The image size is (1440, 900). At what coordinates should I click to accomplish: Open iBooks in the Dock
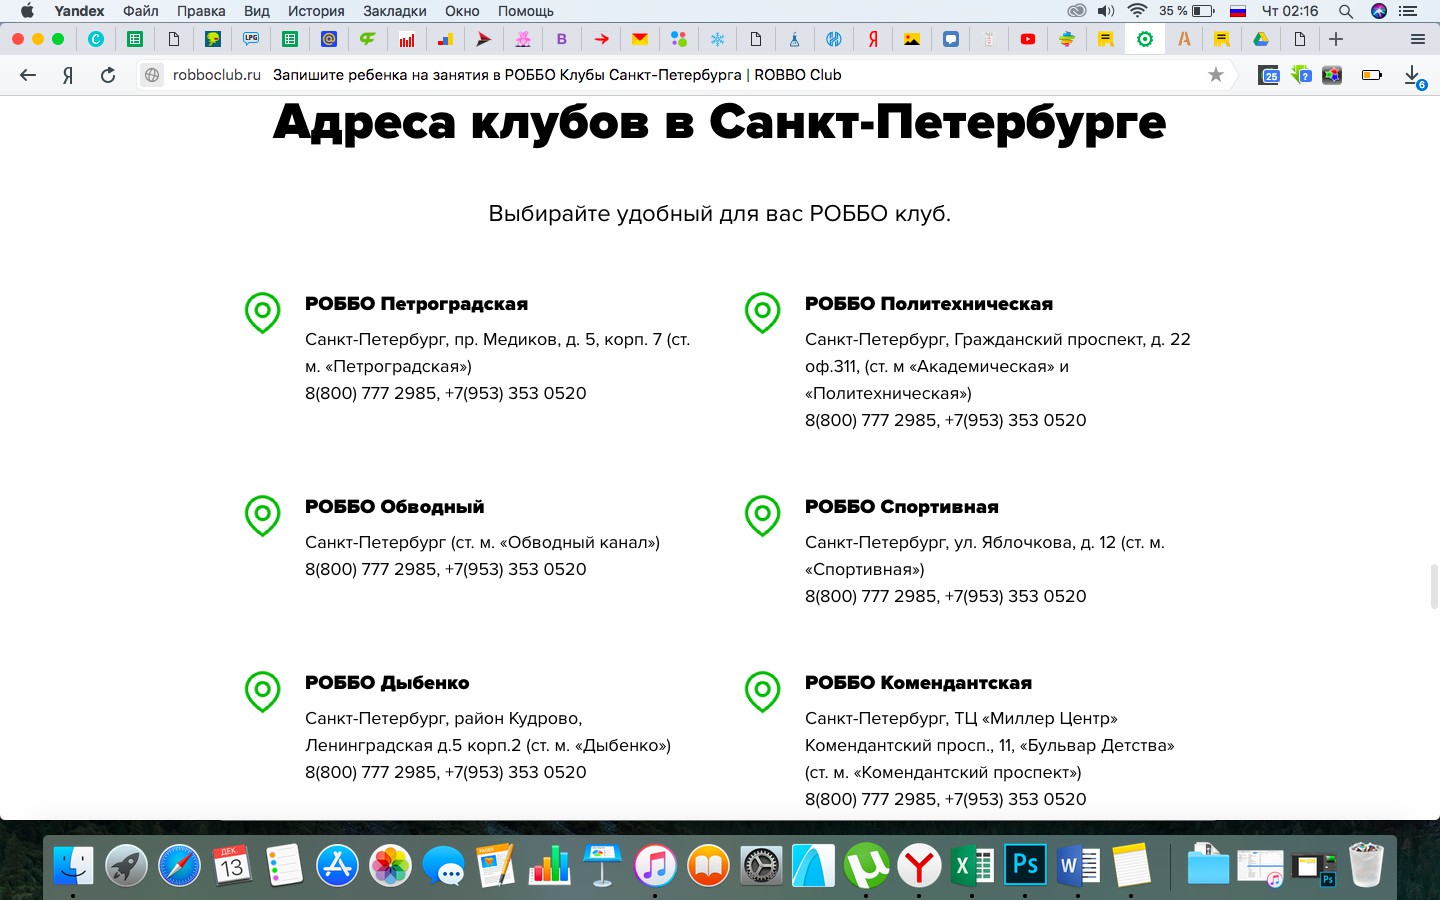[708, 865]
